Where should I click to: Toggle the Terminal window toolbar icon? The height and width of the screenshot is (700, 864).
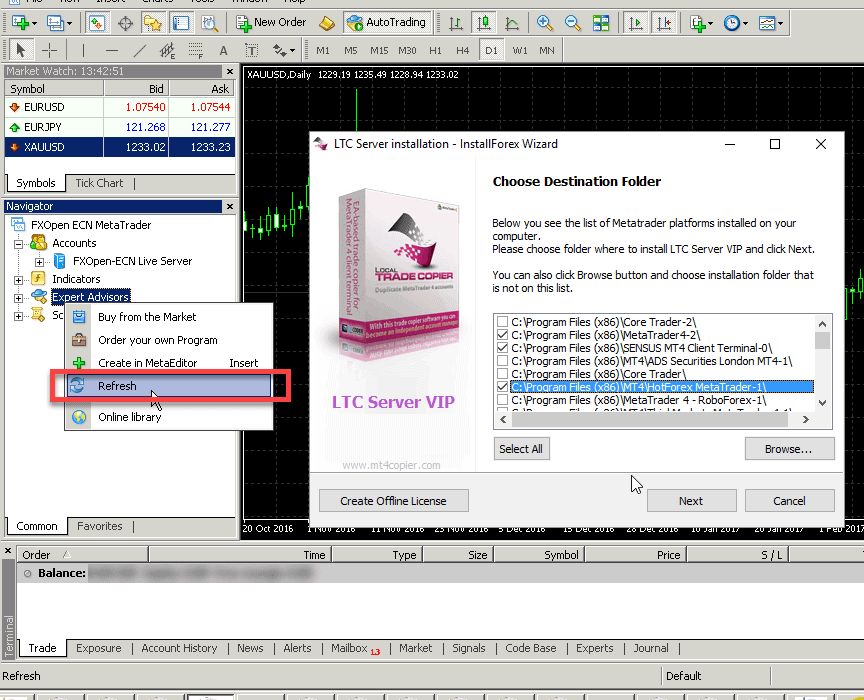tap(181, 23)
